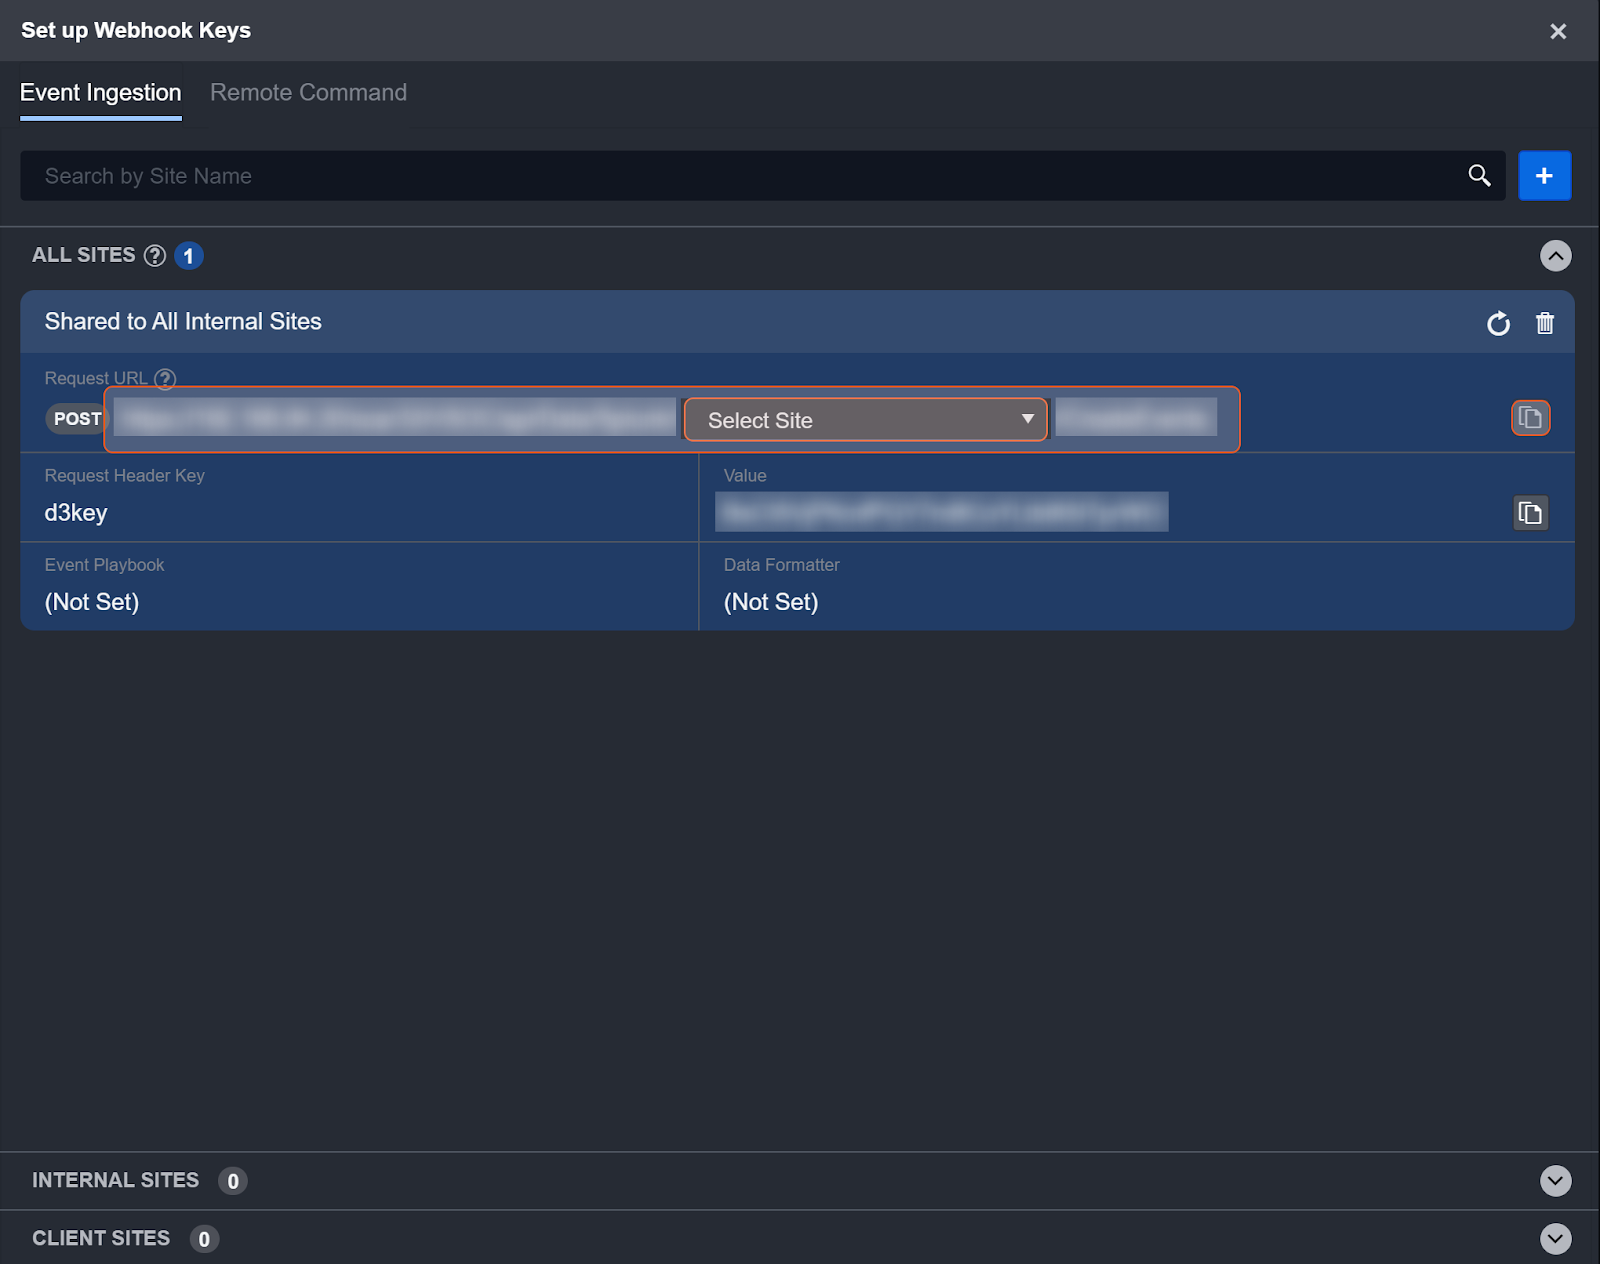
Task: Delete the Shared to All Internal Sites key
Action: click(1545, 323)
